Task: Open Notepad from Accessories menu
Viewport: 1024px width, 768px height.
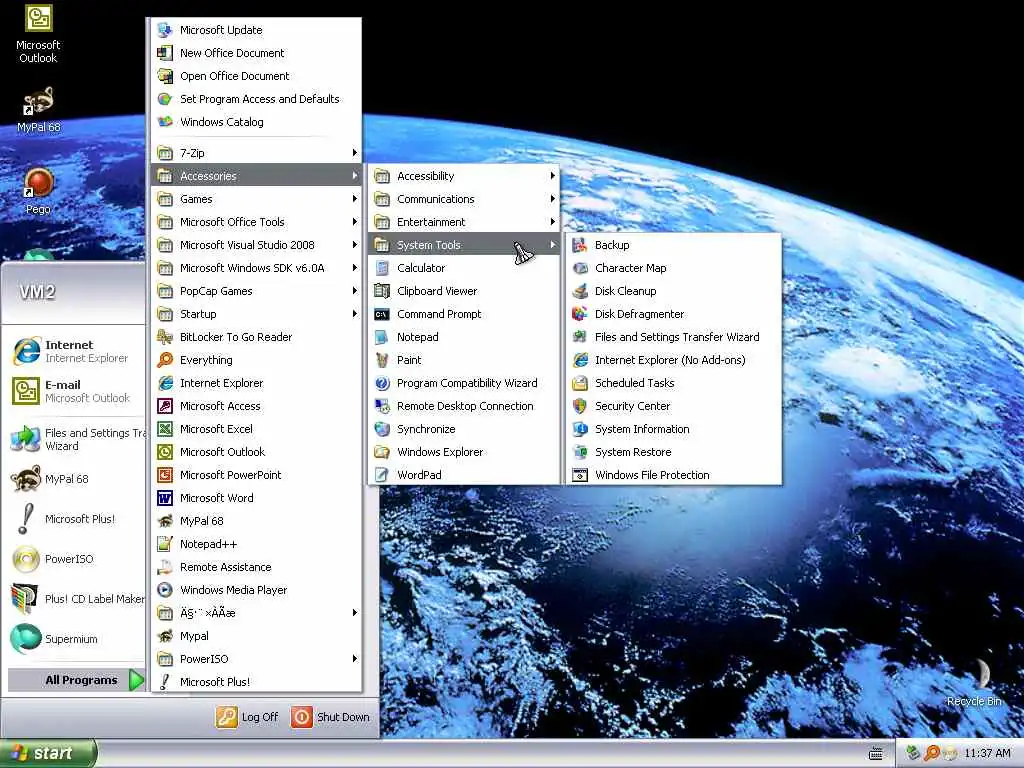Action: (464, 337)
